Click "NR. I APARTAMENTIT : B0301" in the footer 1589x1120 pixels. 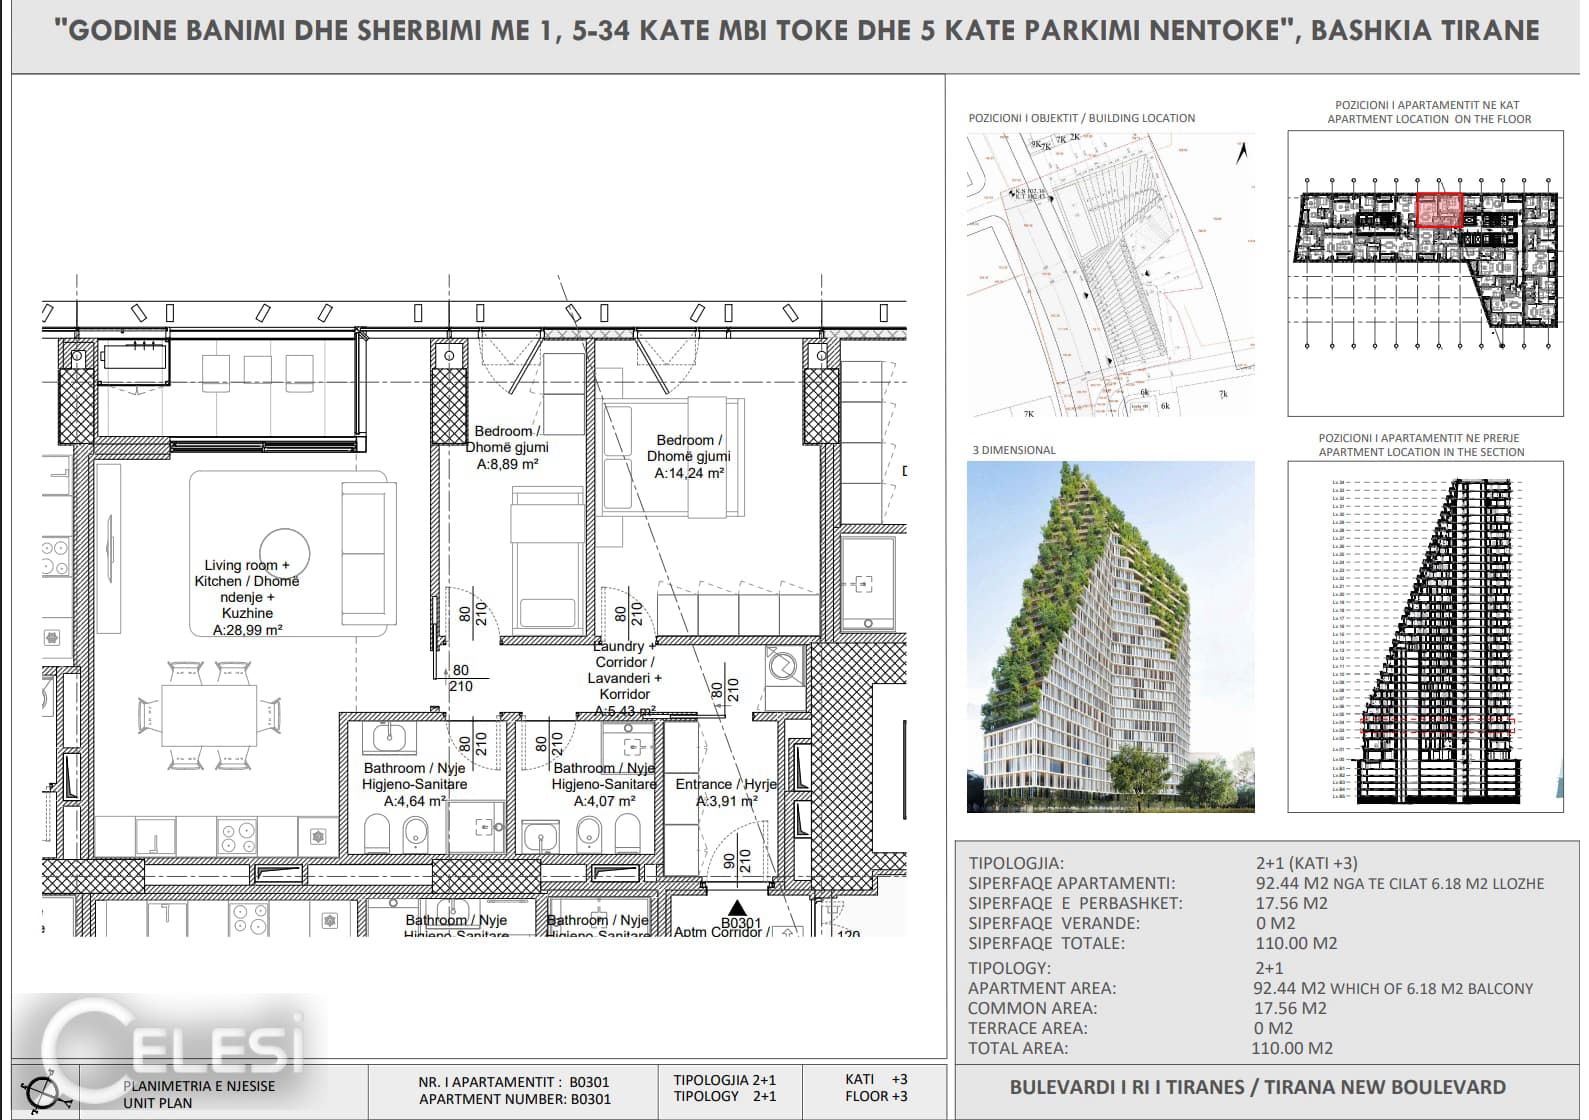click(514, 1082)
